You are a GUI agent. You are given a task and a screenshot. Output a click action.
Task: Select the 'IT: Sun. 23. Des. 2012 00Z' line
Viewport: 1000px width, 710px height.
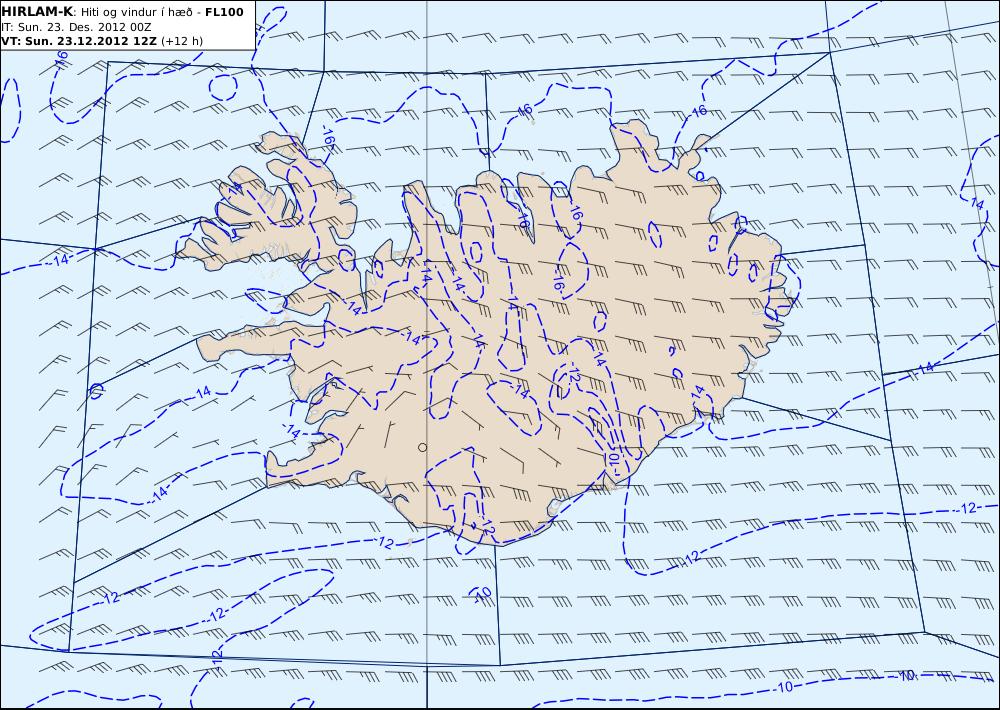click(76, 27)
